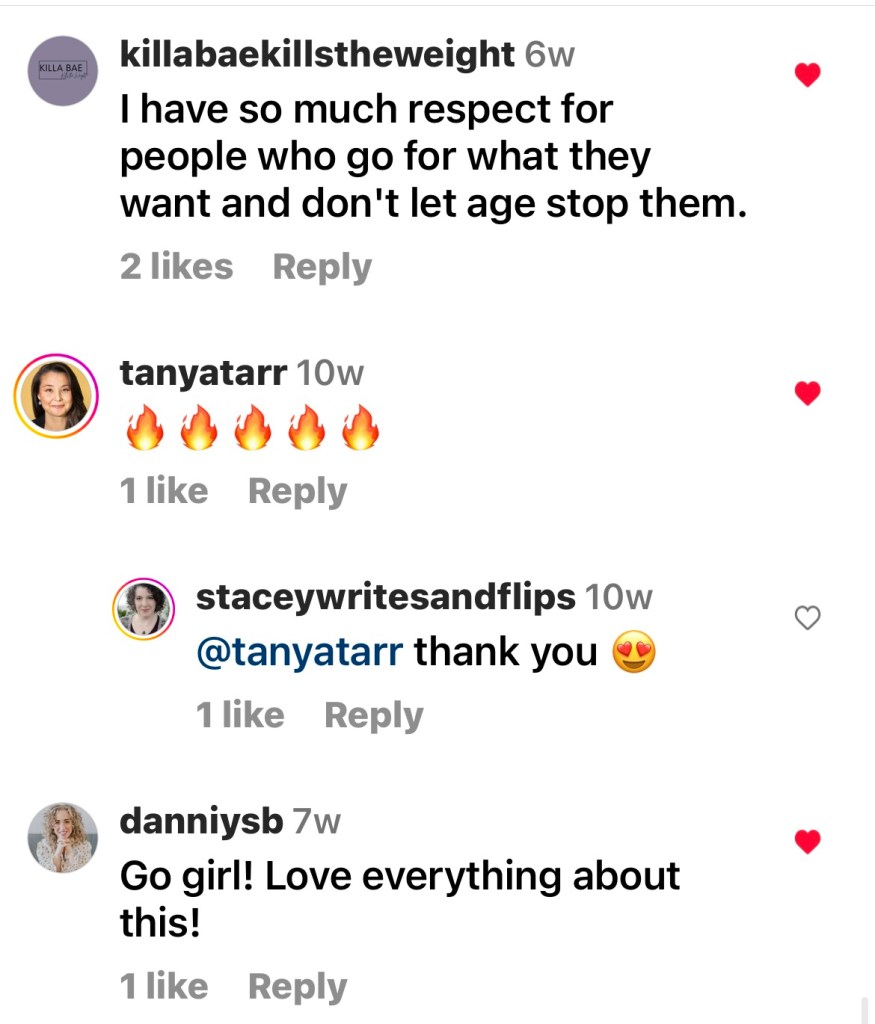Tap staceywritesandflips's profile avatar
Image resolution: width=875 pixels, height=1024 pixels.
(x=143, y=608)
